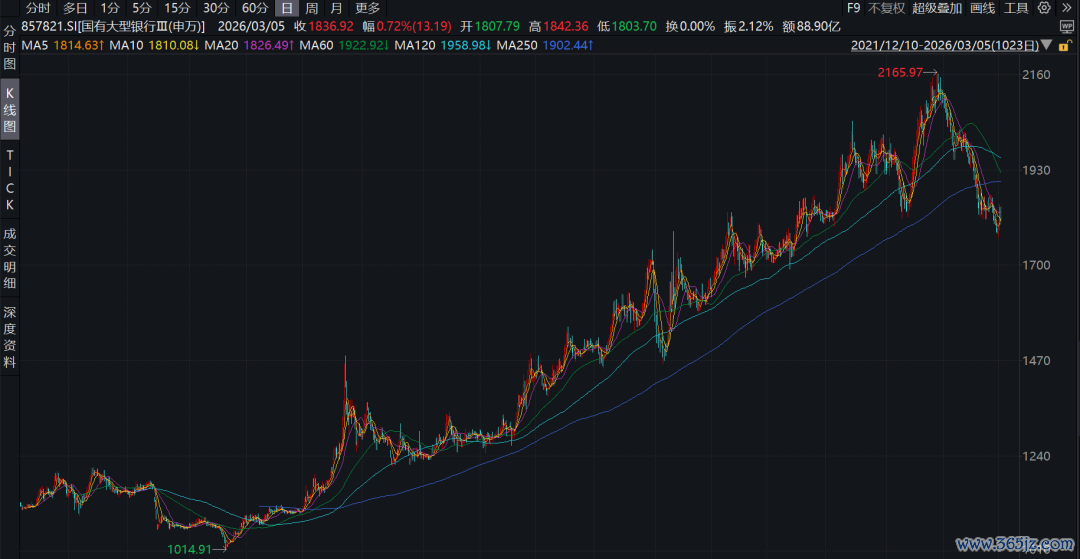Open F9 deep information
Screen dimensions: 1080x559
click(x=853, y=8)
